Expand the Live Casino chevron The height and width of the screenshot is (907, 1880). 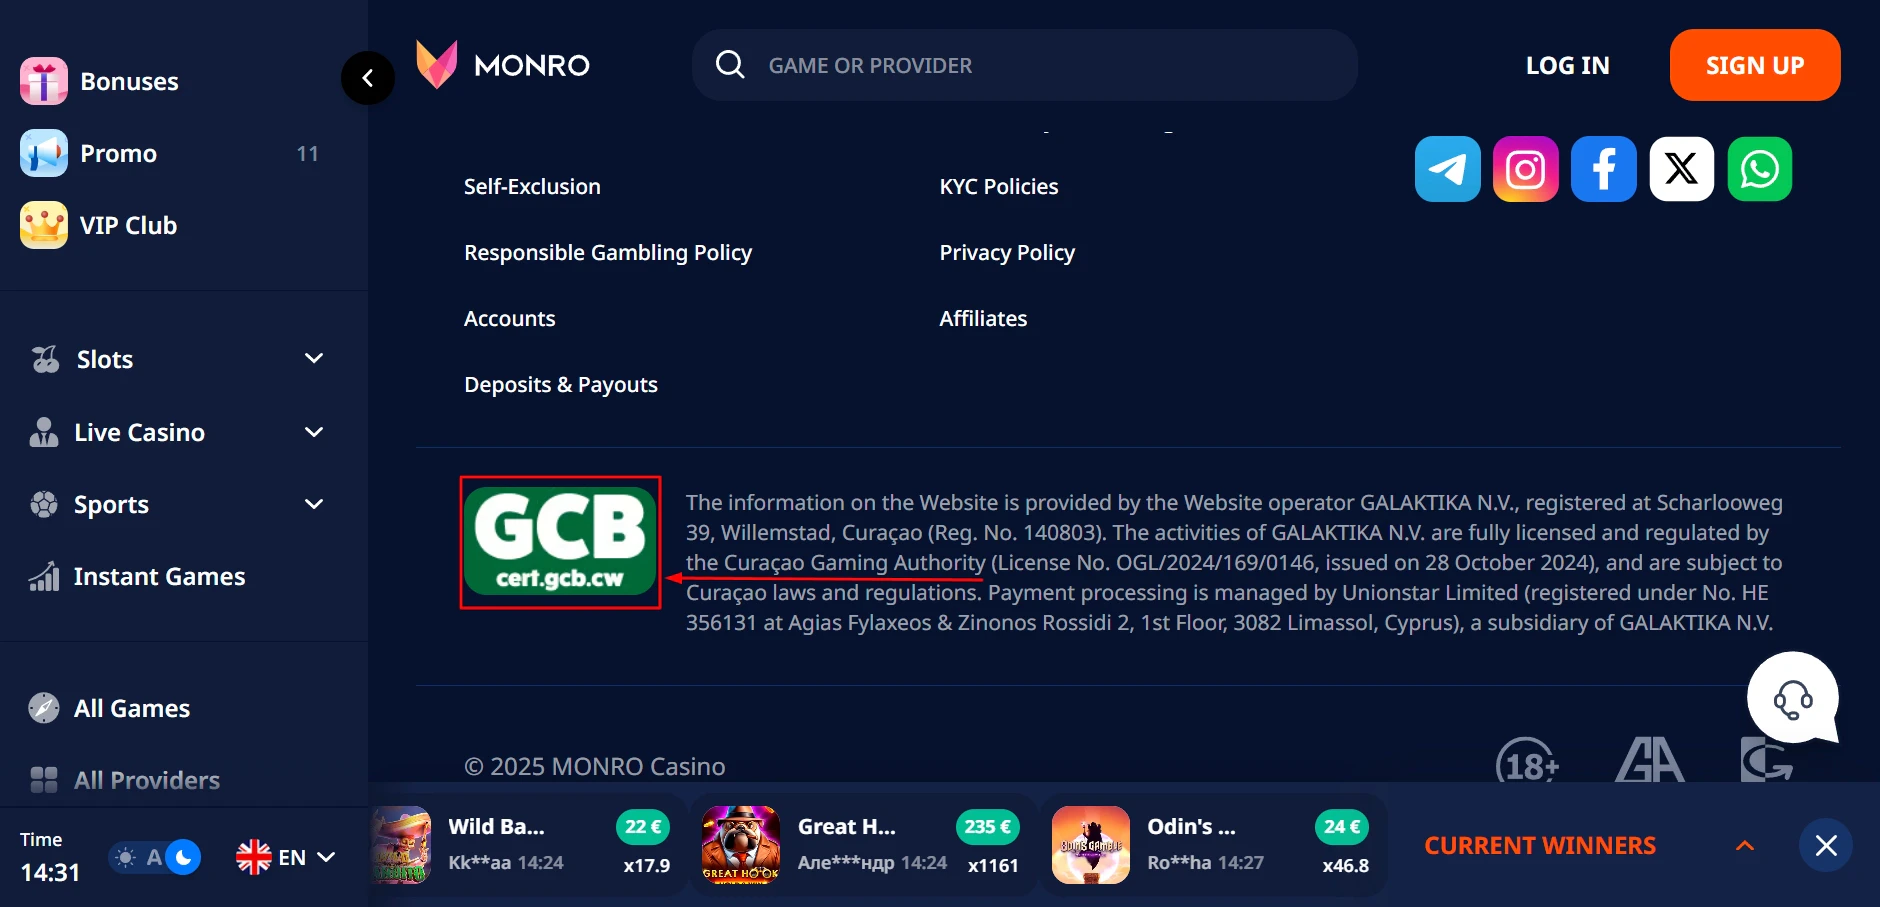314,432
